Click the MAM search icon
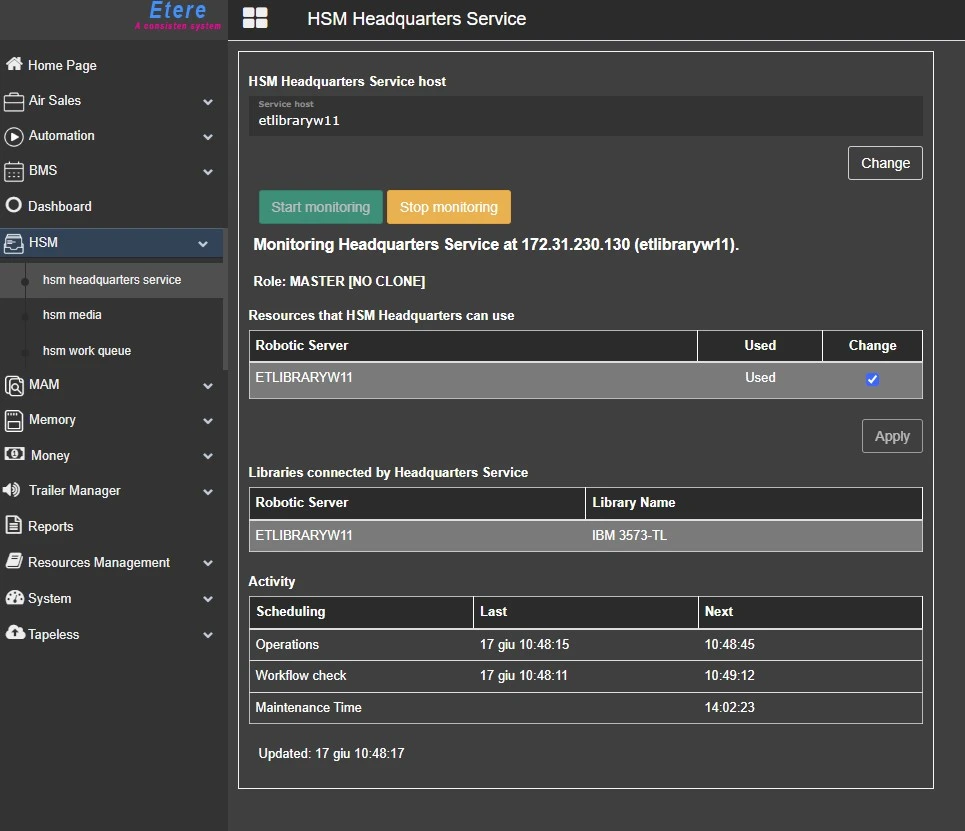965x831 pixels. click(14, 385)
